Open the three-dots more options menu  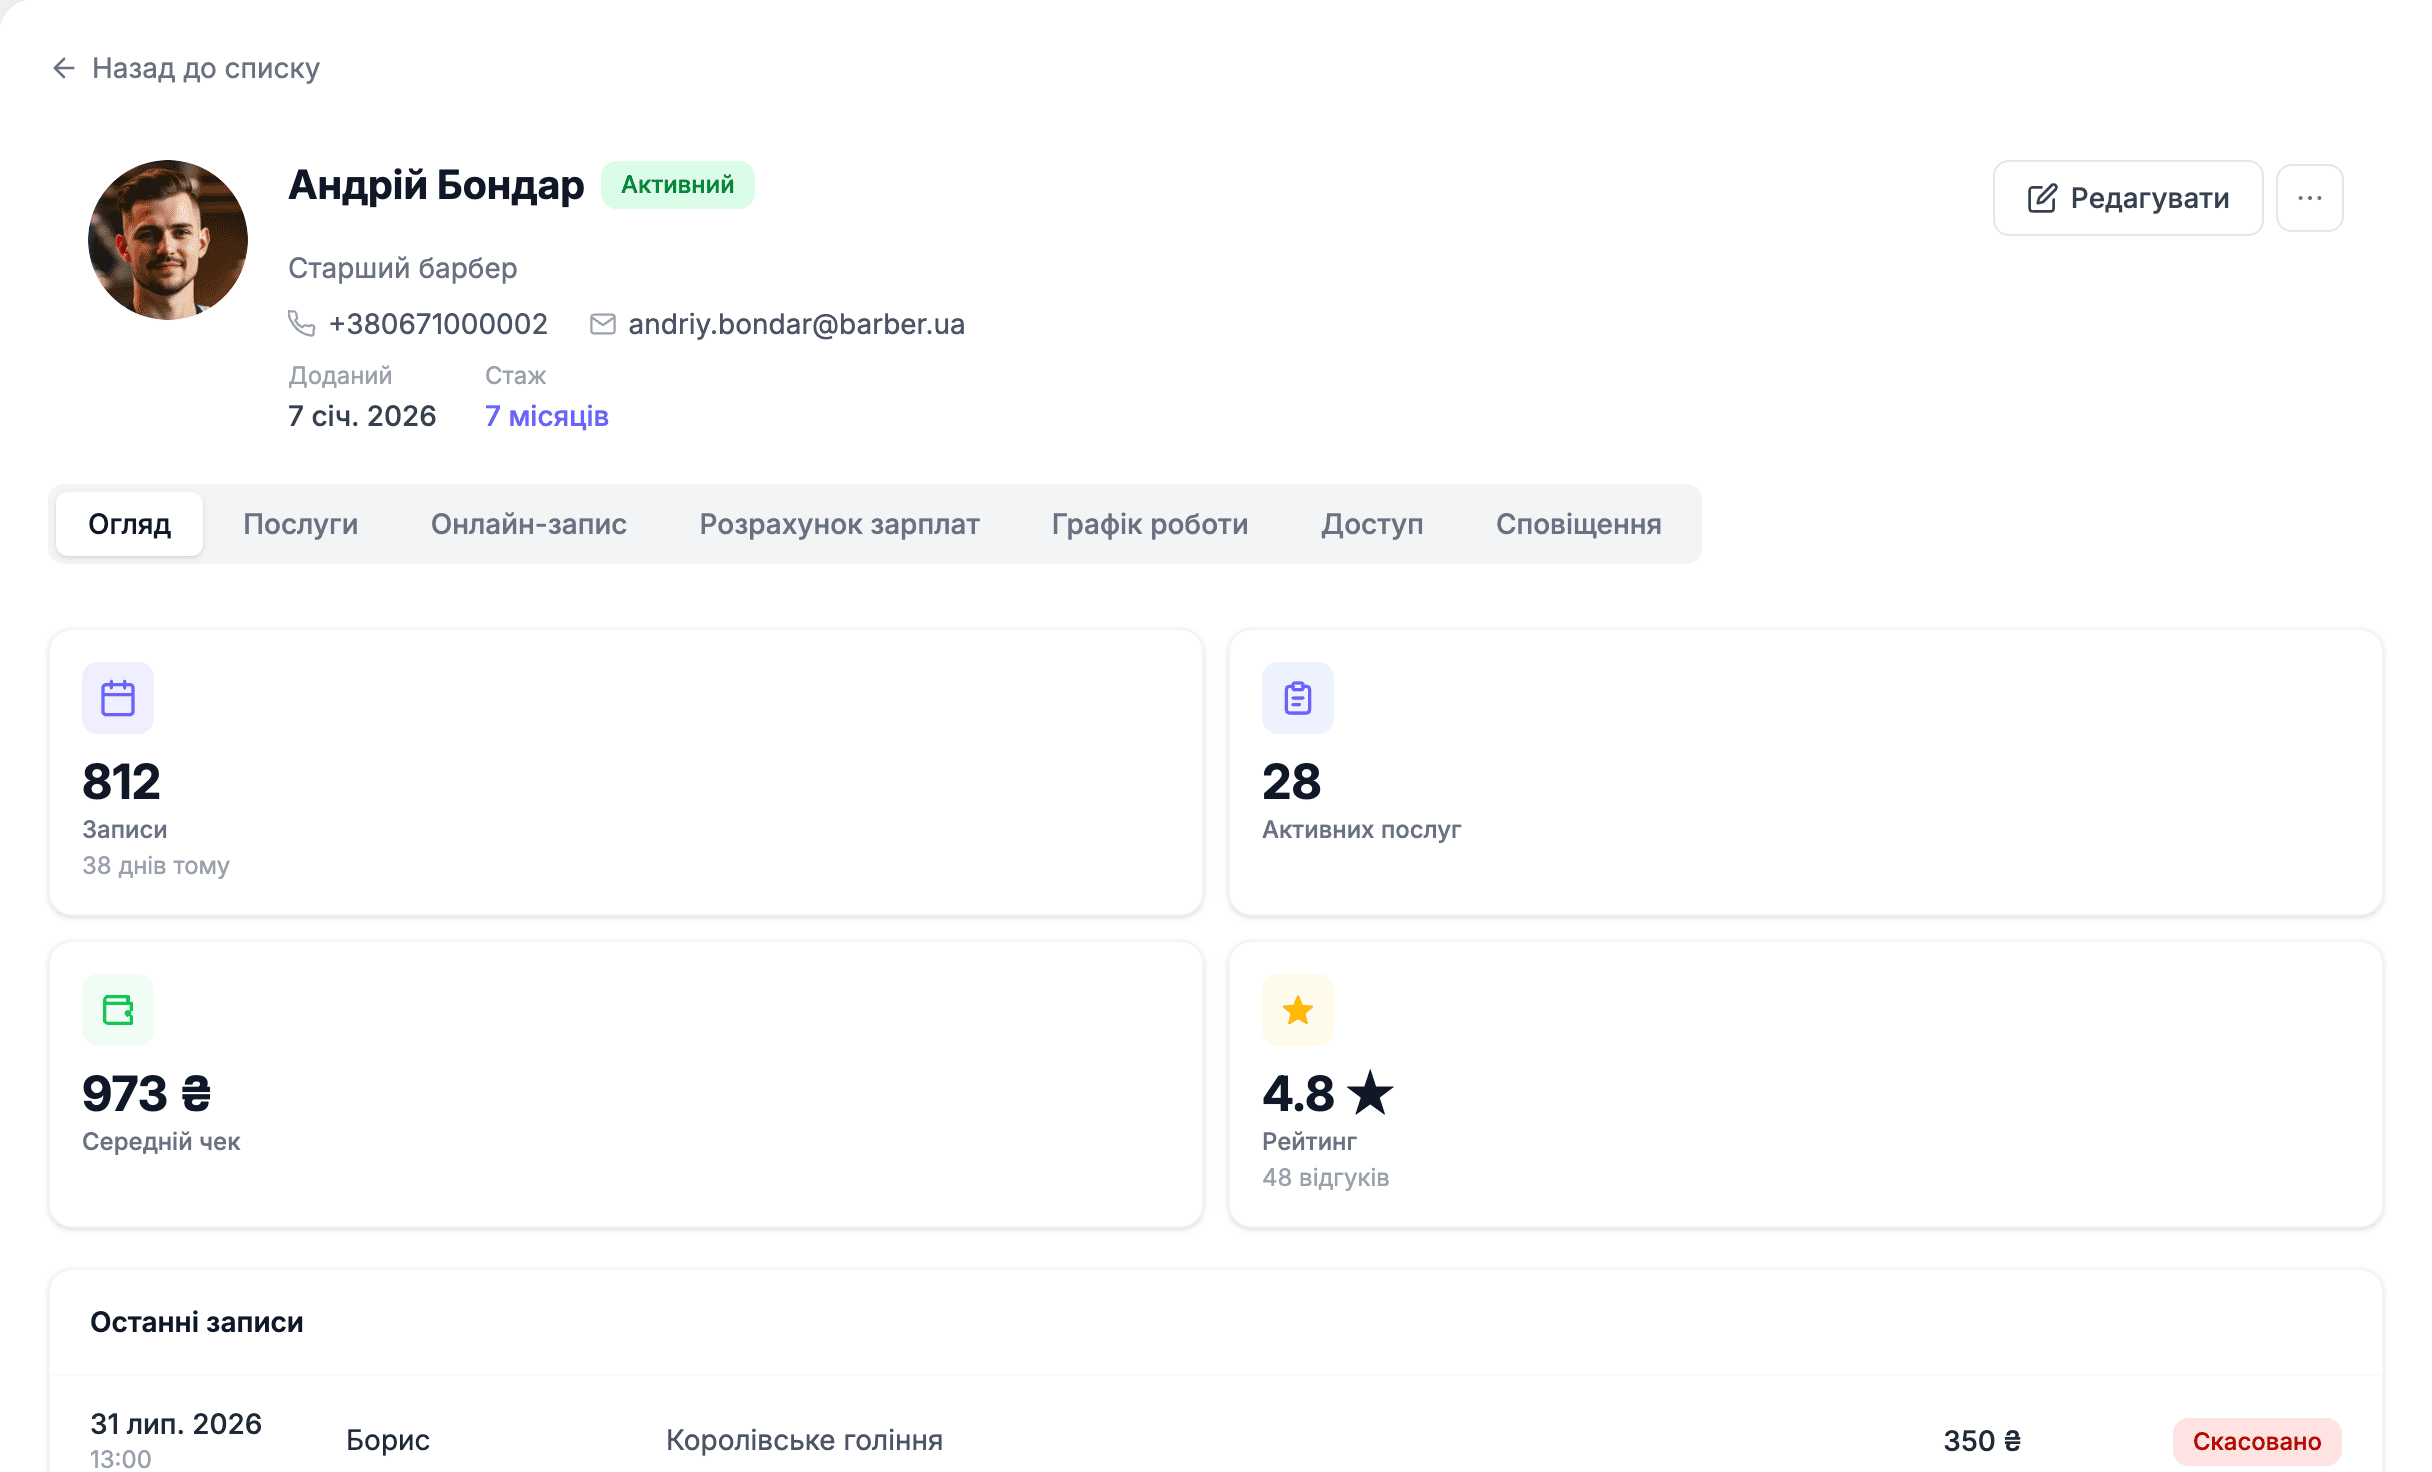click(x=2310, y=198)
